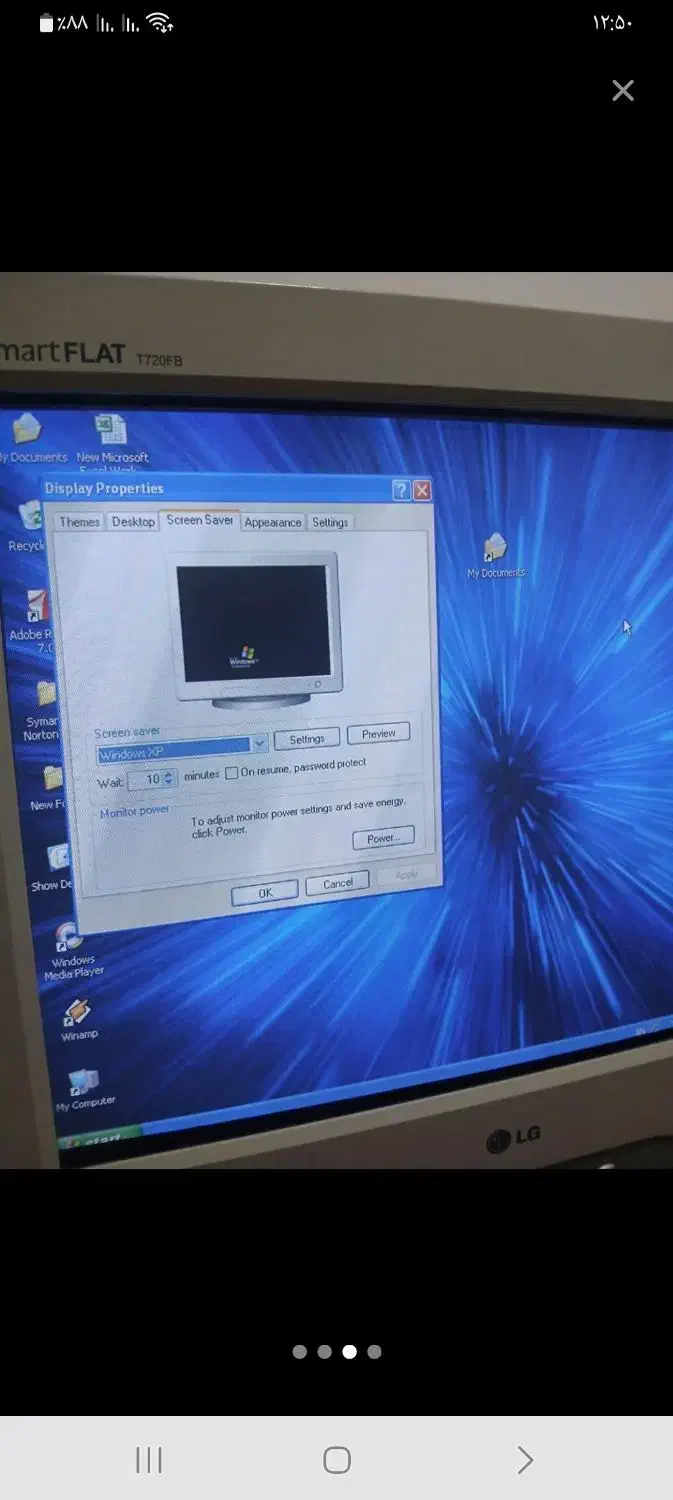Open My Documents icon on desktop right side
Viewport: 673px width, 1500px height.
point(495,556)
